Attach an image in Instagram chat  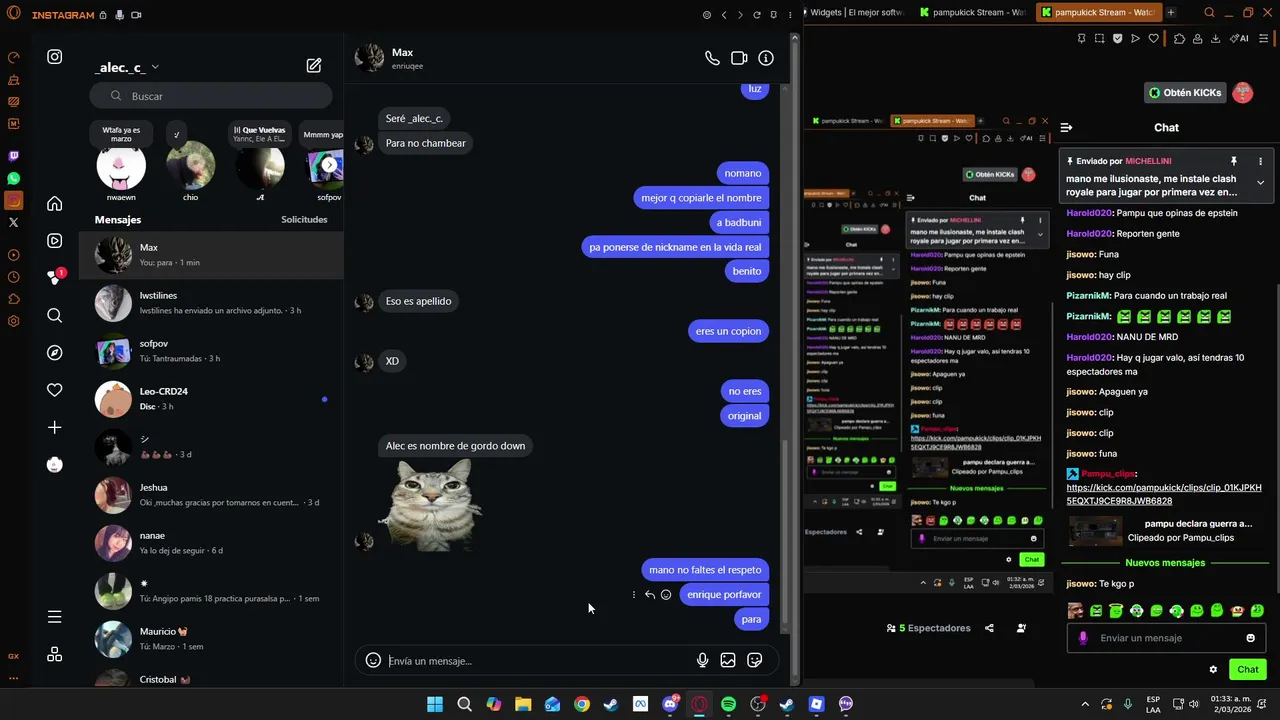pyautogui.click(x=728, y=660)
